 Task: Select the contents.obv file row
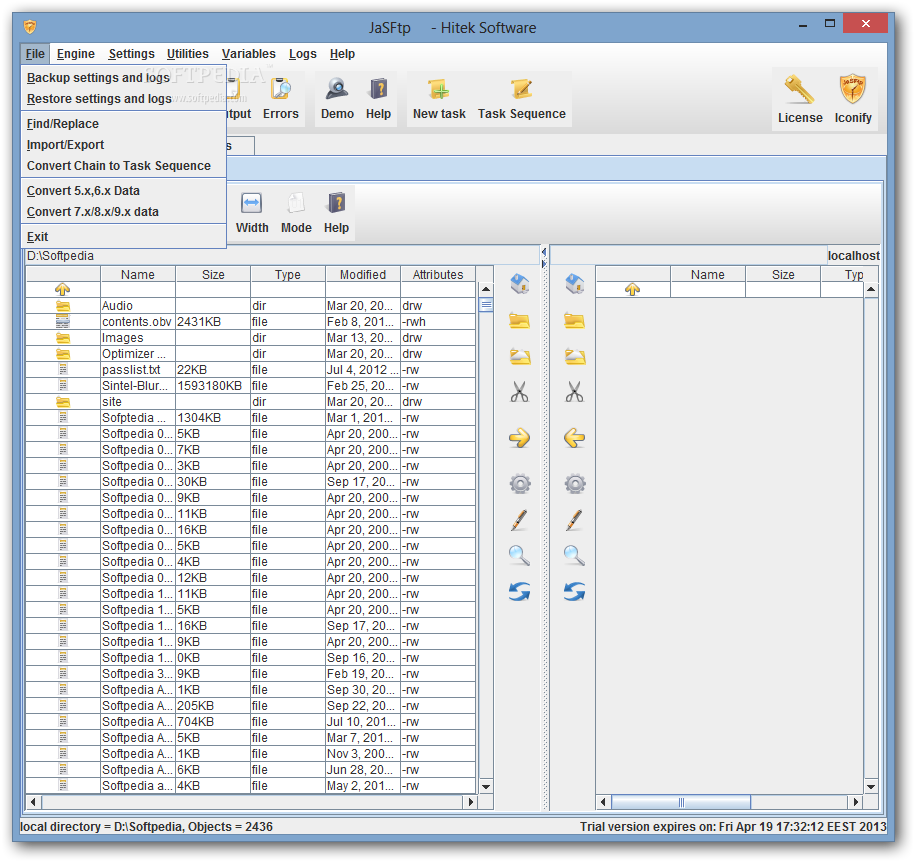click(251, 322)
